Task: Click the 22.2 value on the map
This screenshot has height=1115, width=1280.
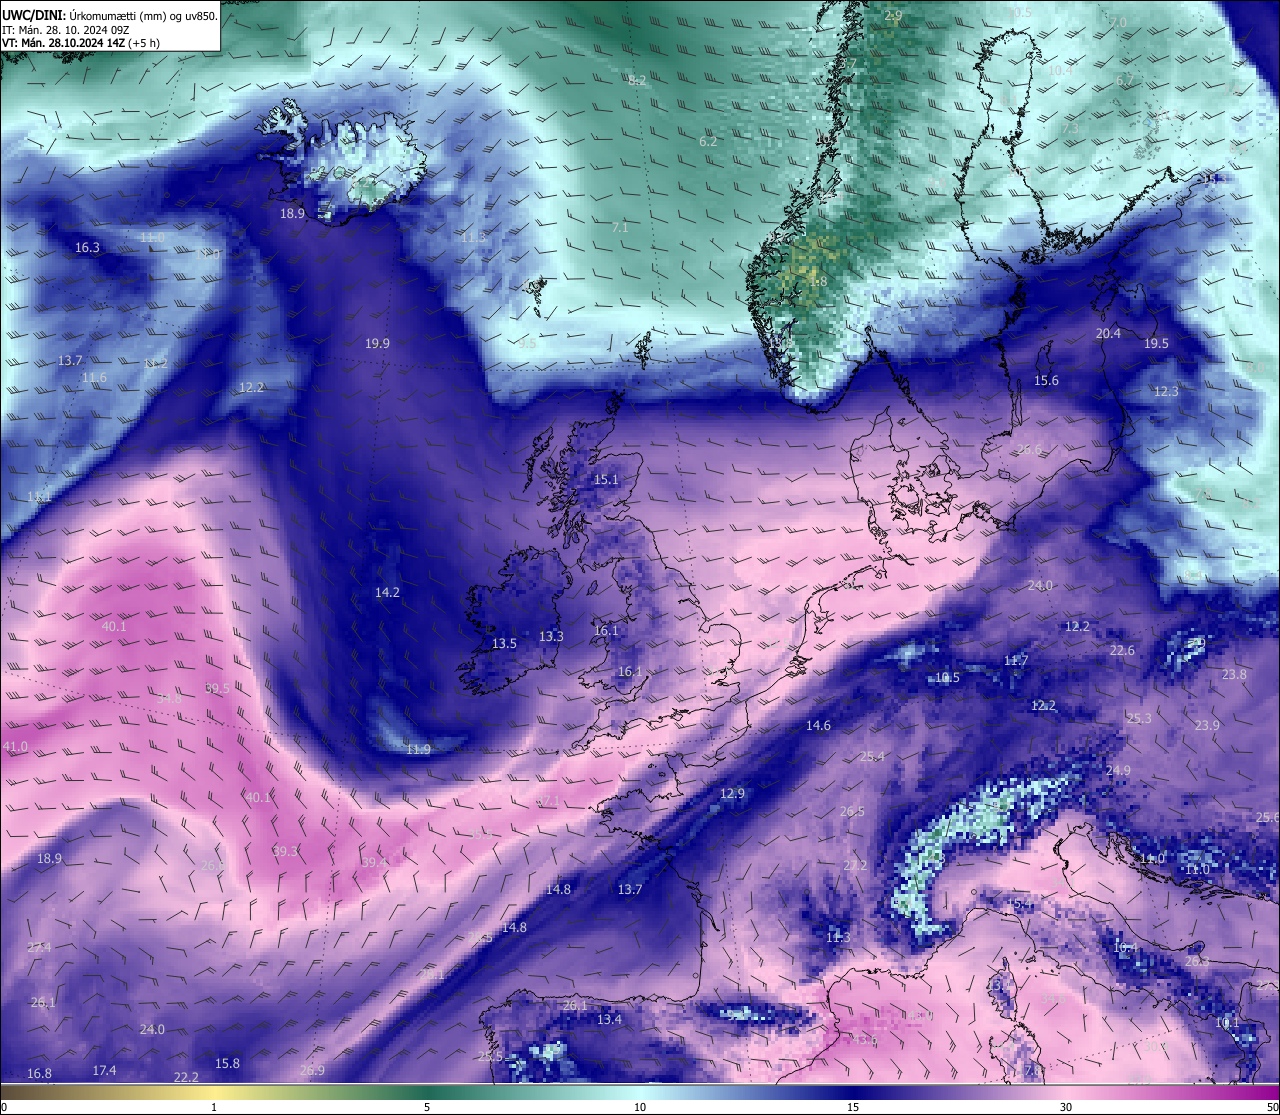Action: pyautogui.click(x=186, y=1077)
